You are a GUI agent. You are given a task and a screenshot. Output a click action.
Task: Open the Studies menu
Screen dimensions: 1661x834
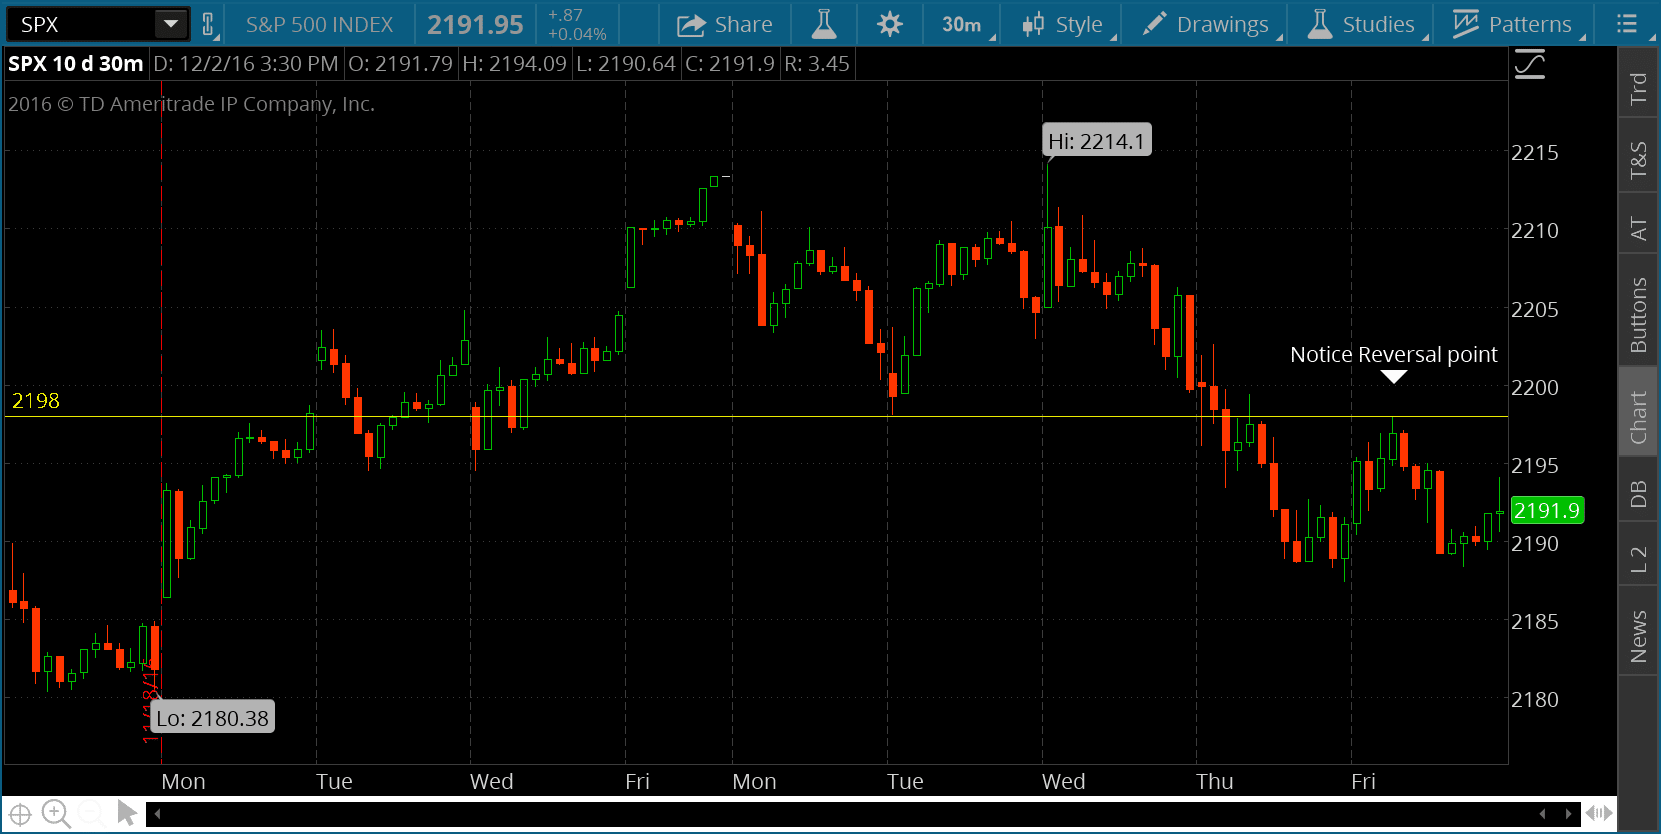click(x=1362, y=24)
